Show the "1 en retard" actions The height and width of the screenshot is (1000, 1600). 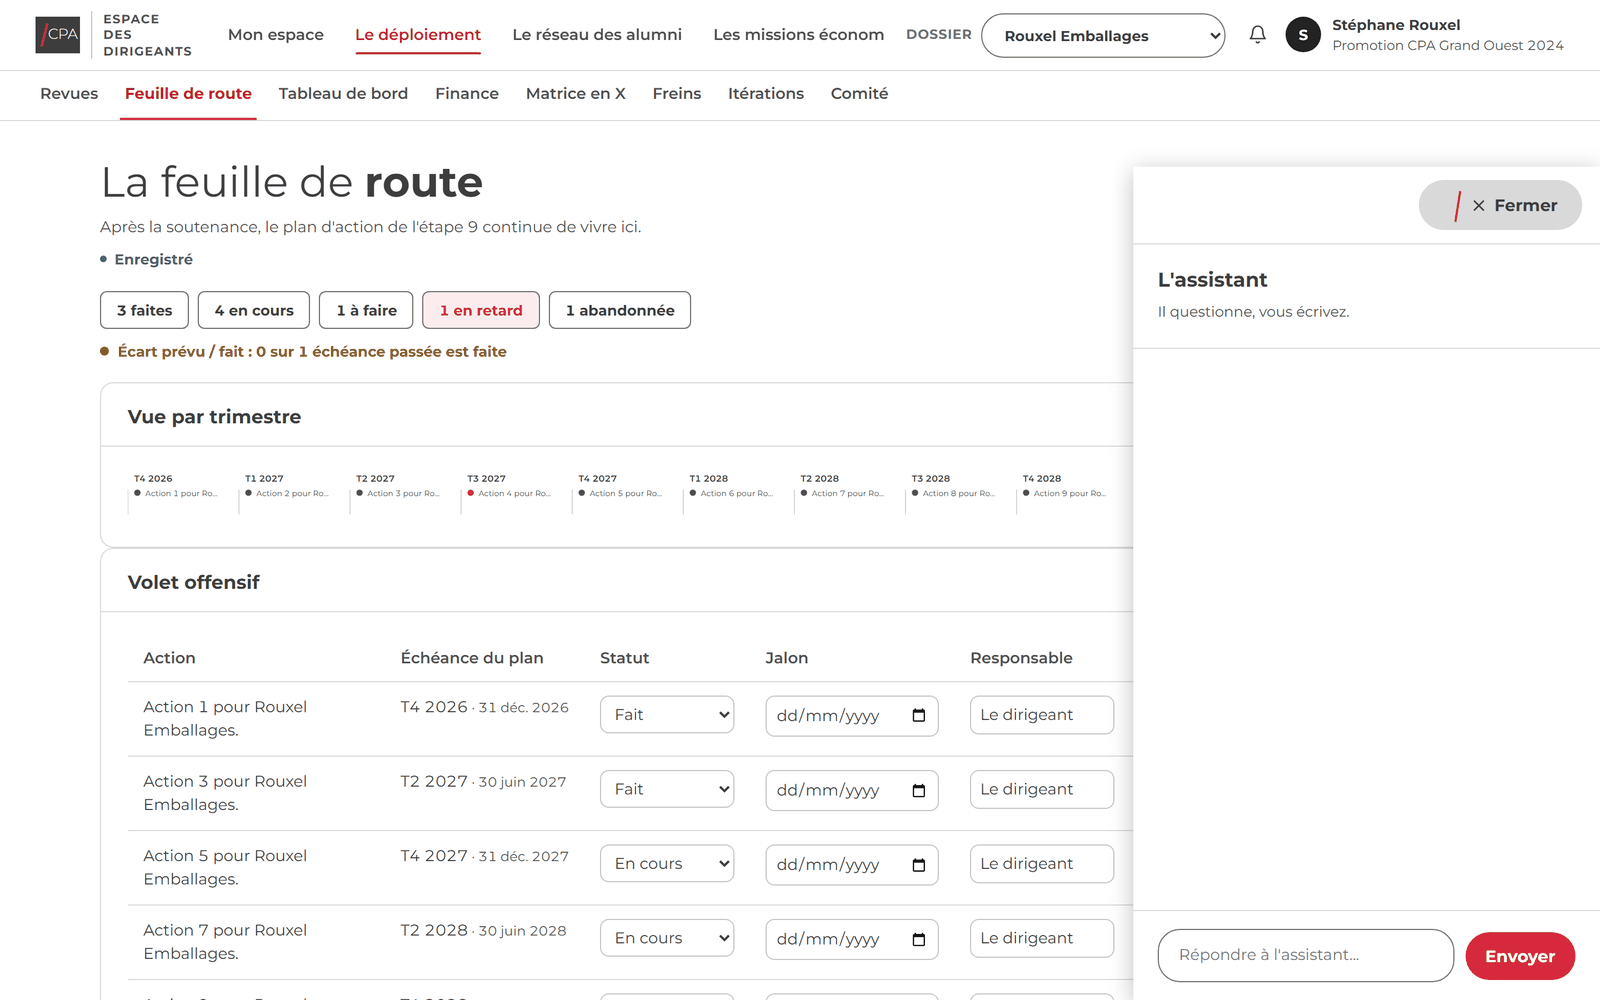tap(481, 311)
